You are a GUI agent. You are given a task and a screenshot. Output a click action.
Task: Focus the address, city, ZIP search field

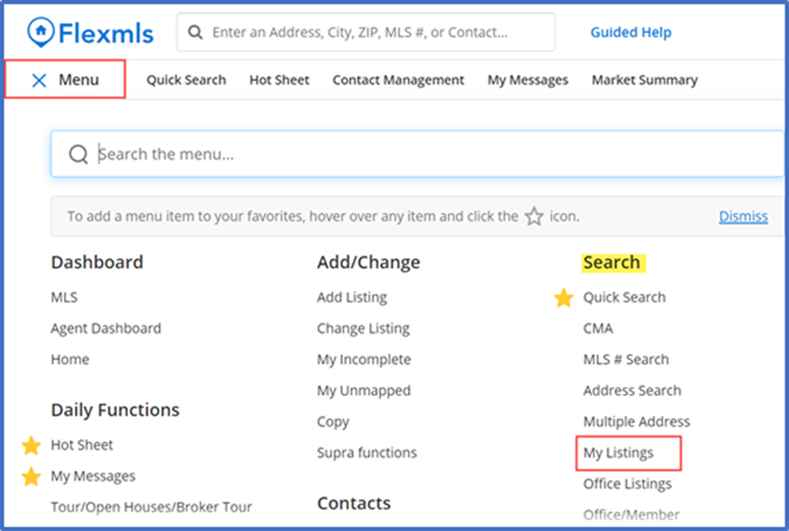[x=375, y=33]
